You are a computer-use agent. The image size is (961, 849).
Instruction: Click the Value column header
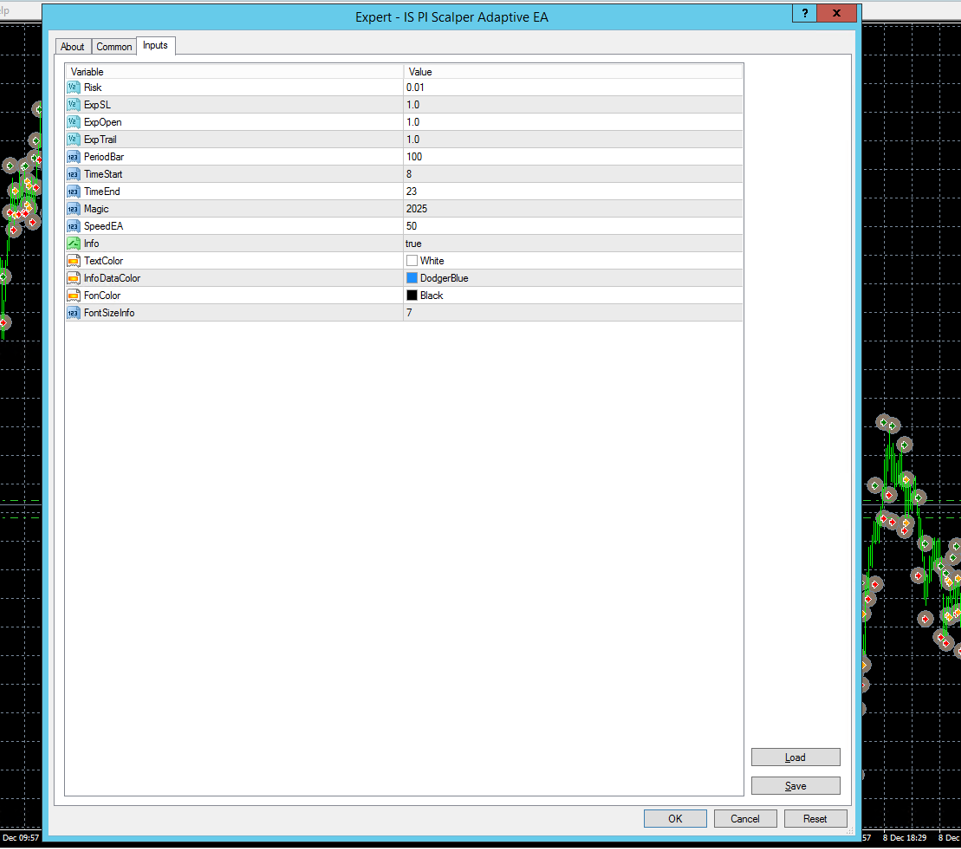tap(572, 72)
